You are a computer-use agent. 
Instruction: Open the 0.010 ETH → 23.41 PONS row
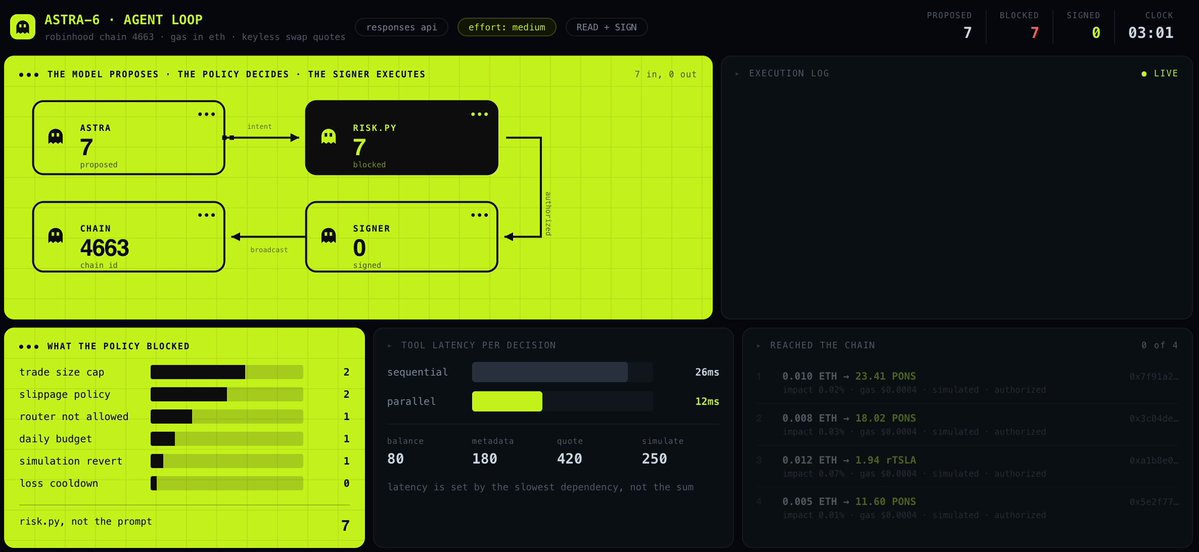pyautogui.click(x=967, y=382)
